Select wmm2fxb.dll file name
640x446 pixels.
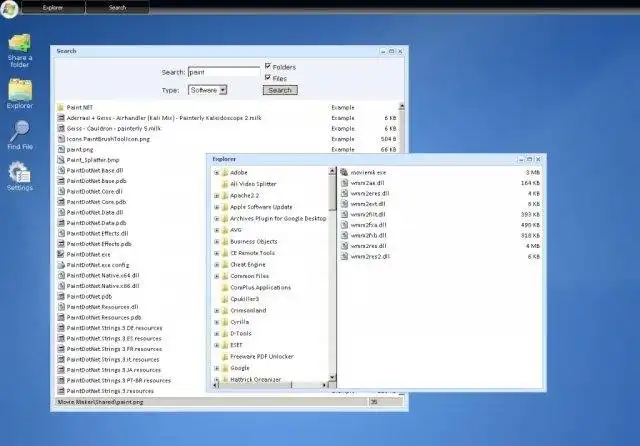368,235
